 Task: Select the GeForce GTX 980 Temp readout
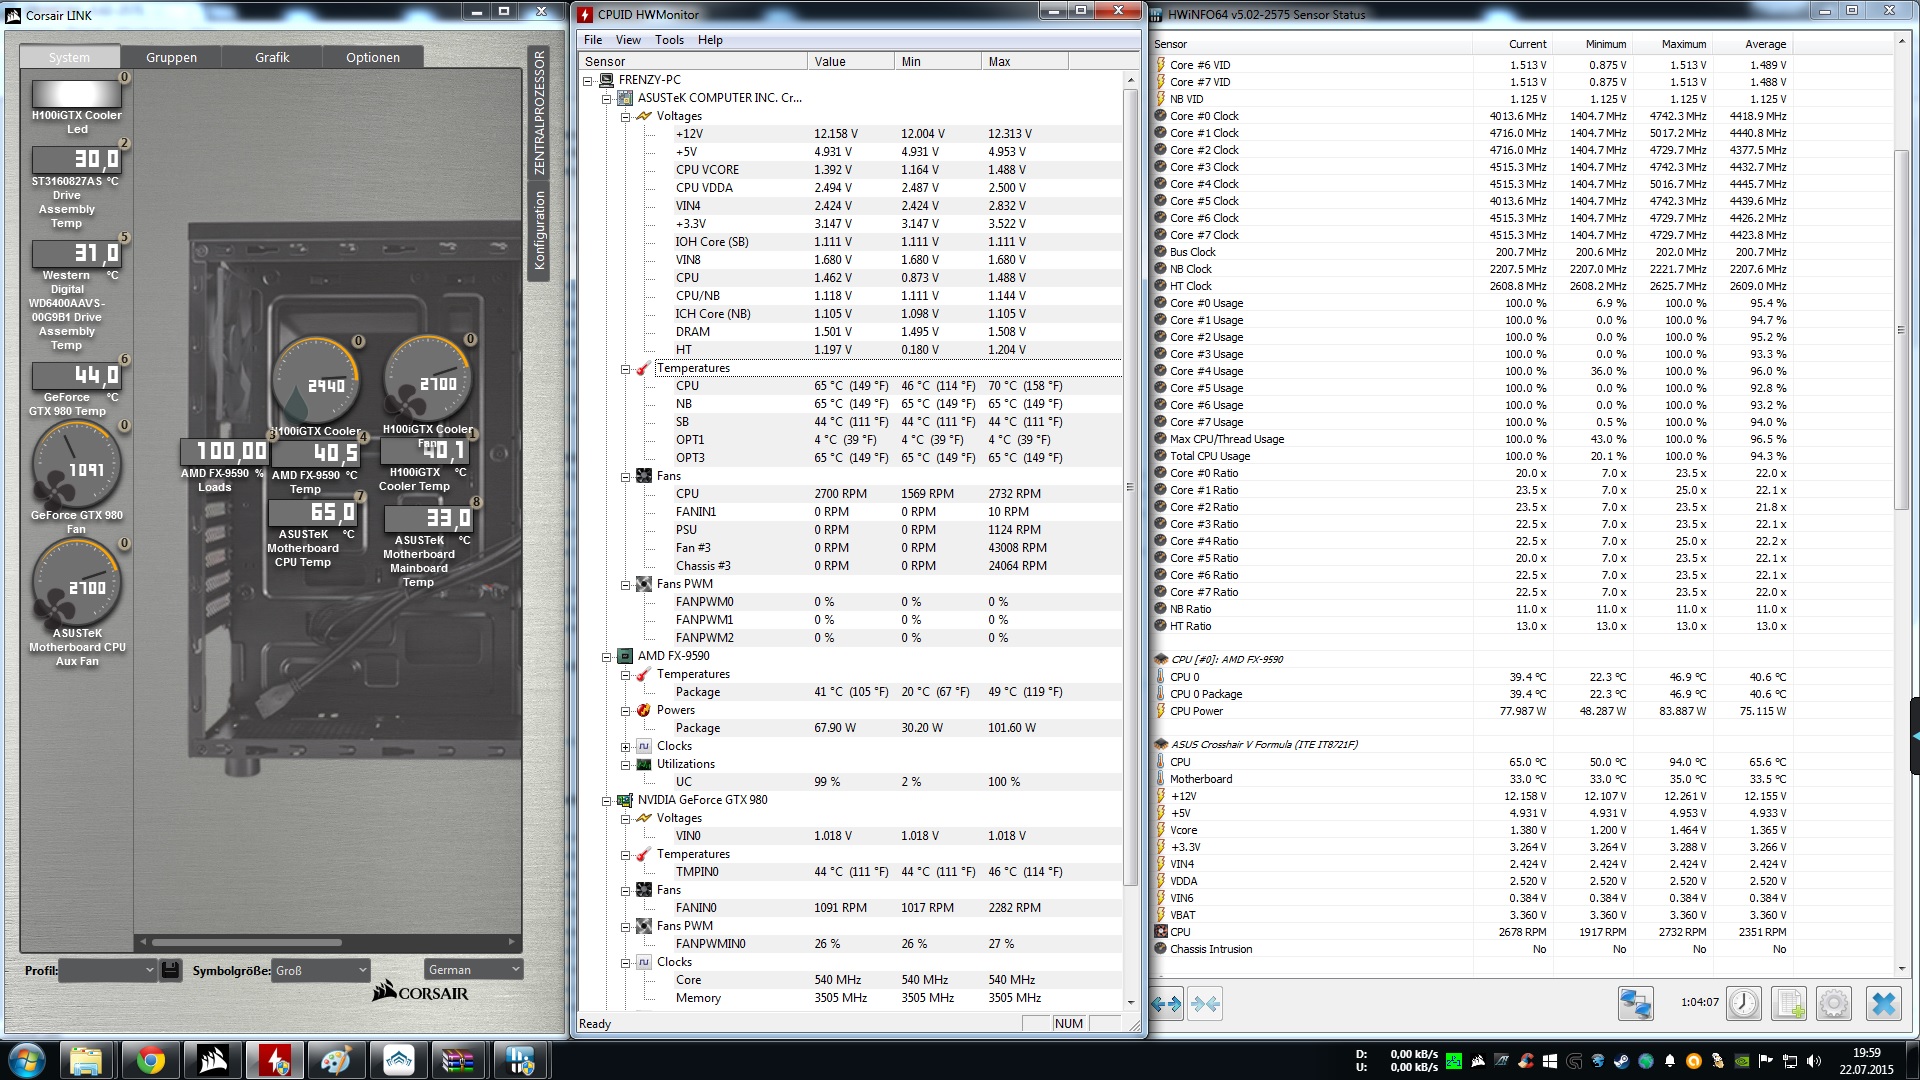77,375
